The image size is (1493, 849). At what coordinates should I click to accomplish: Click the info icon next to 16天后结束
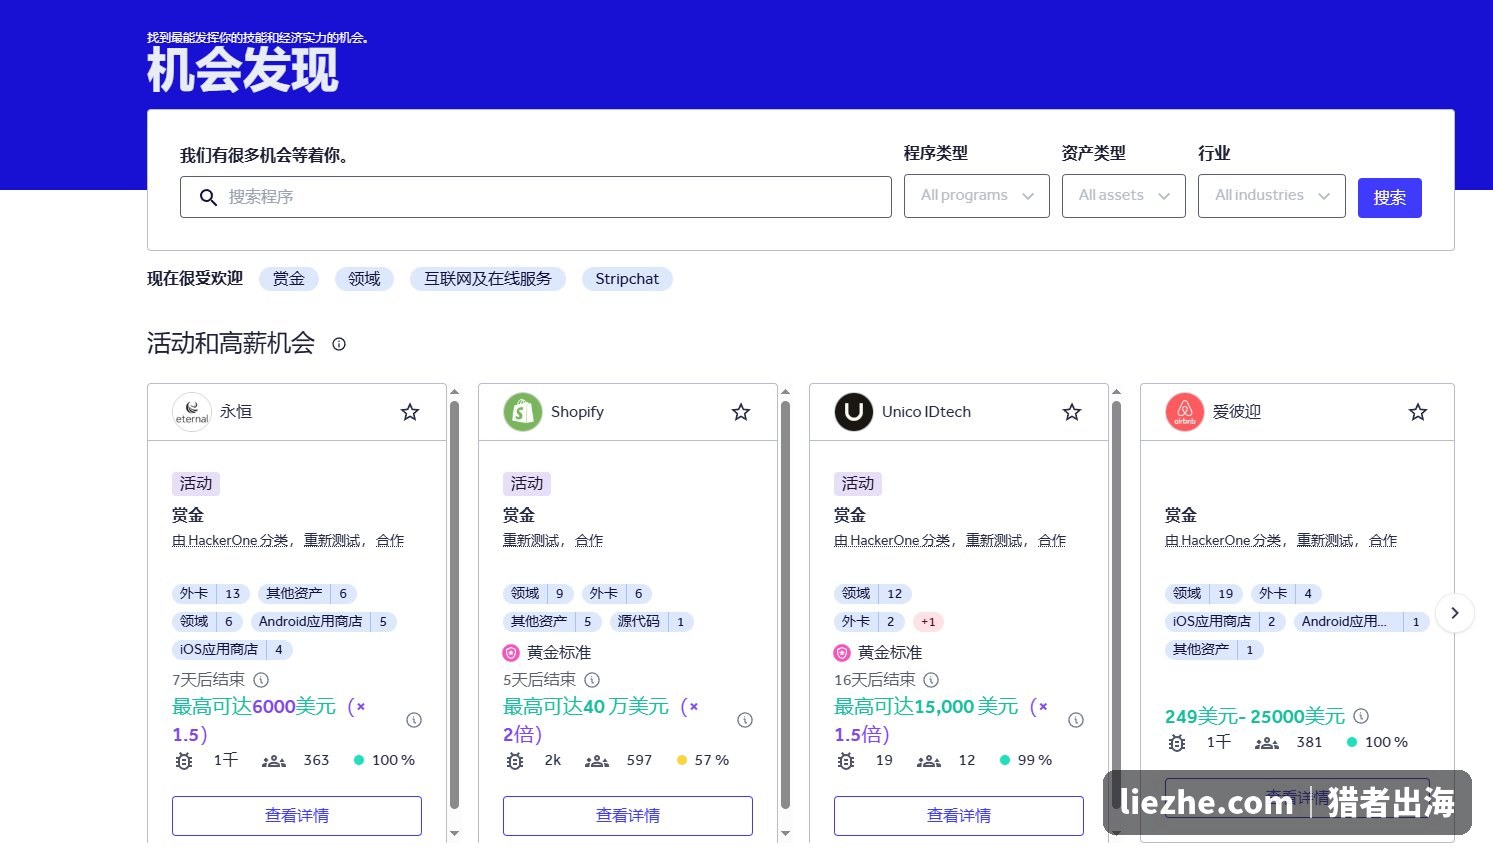click(931, 680)
